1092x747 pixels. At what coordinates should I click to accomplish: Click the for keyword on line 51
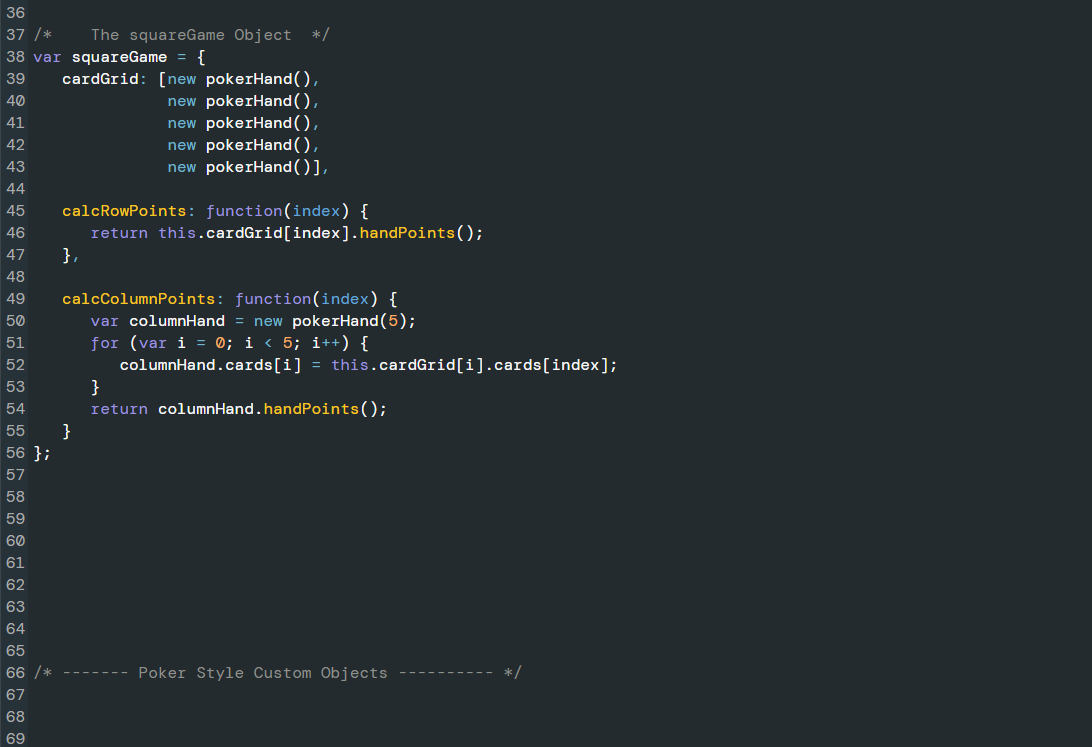click(104, 342)
